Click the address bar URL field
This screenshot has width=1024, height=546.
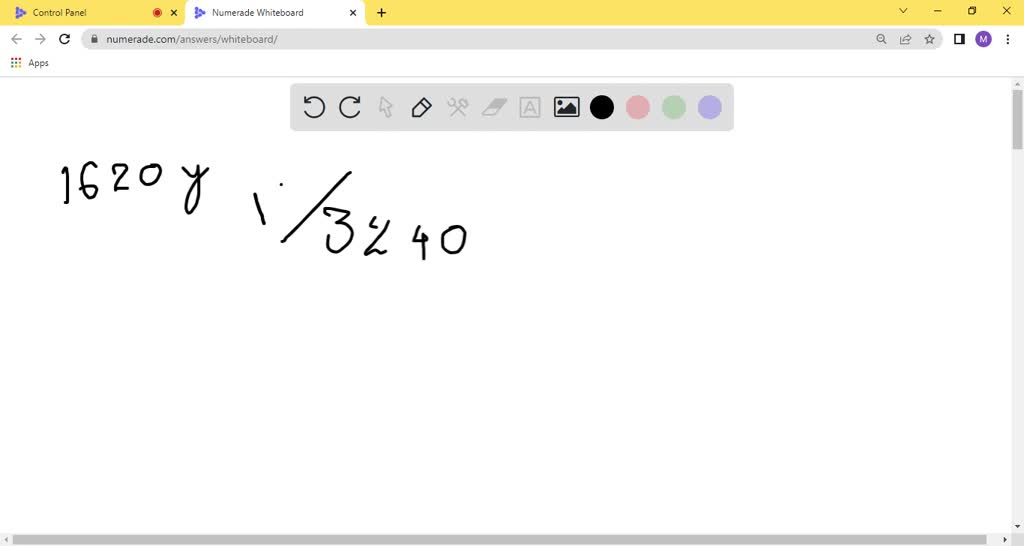click(x=511, y=39)
